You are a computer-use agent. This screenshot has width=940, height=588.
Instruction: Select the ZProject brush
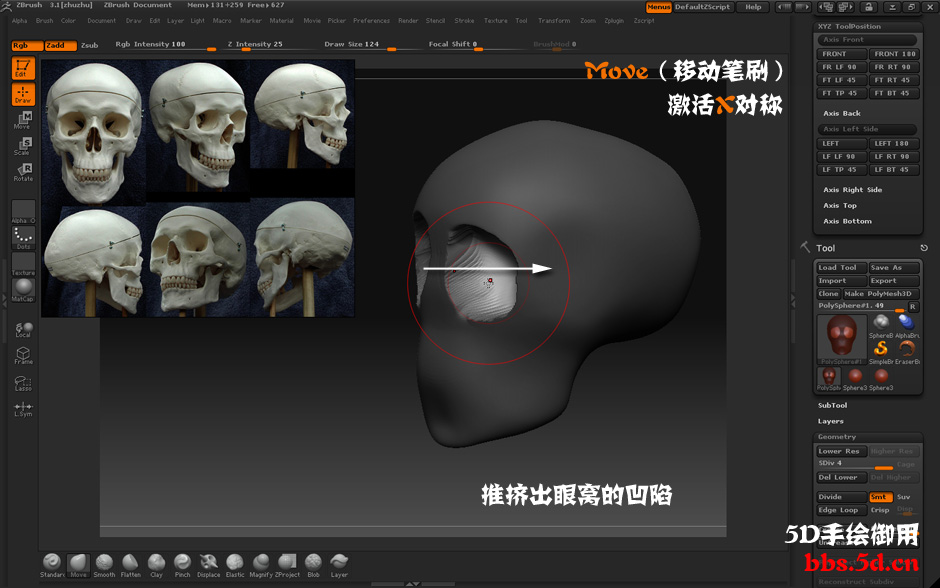pos(287,565)
